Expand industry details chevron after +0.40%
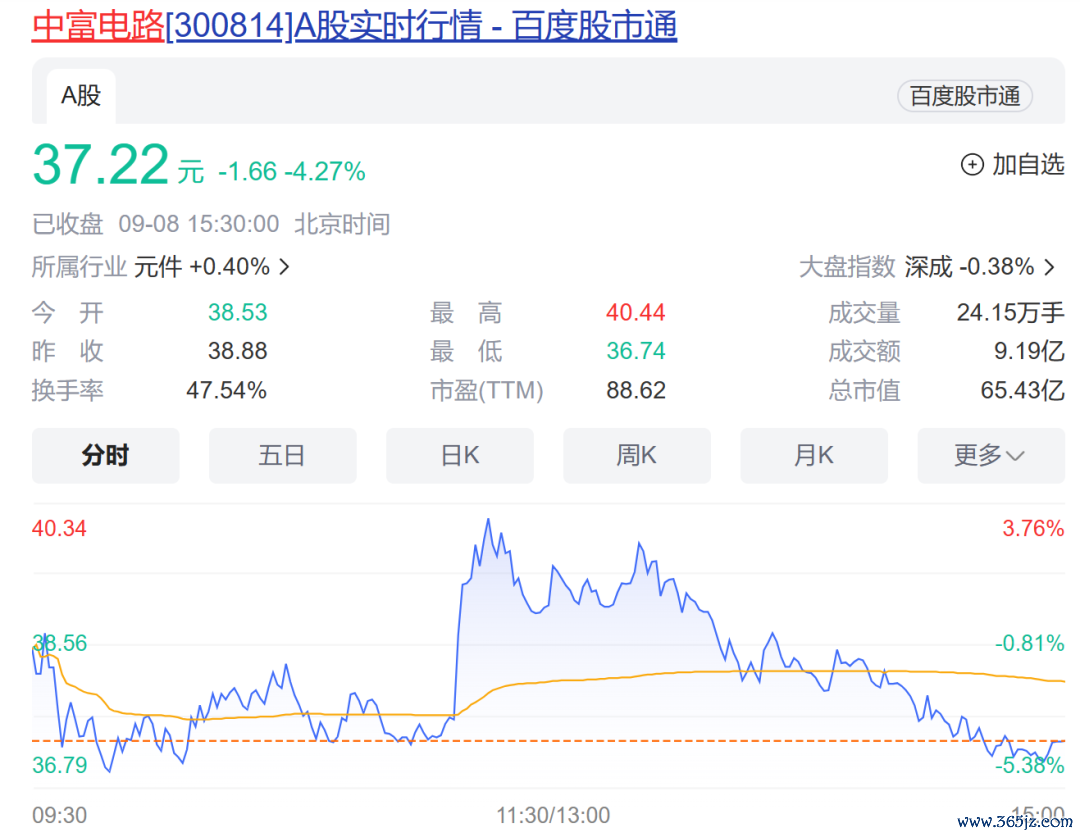The image size is (1080, 837). click(x=284, y=267)
